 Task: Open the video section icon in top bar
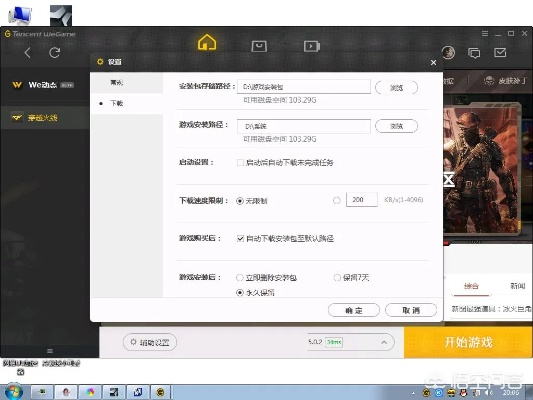tap(312, 46)
